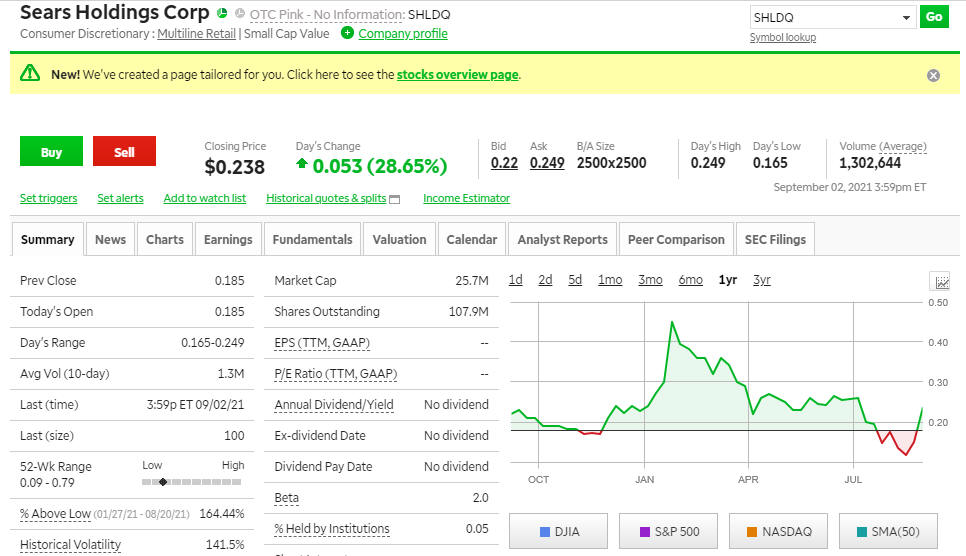Set chart range to 3mo

coord(650,280)
